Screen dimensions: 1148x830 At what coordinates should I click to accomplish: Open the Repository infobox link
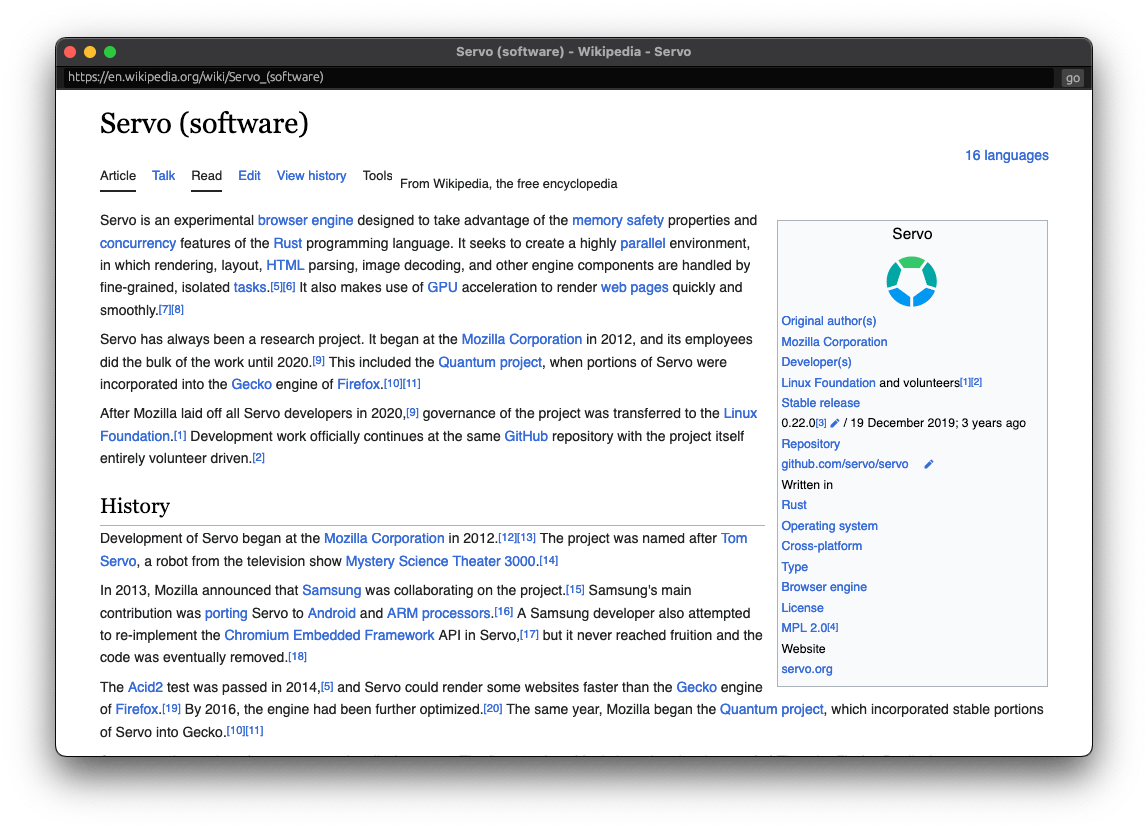[x=810, y=444]
